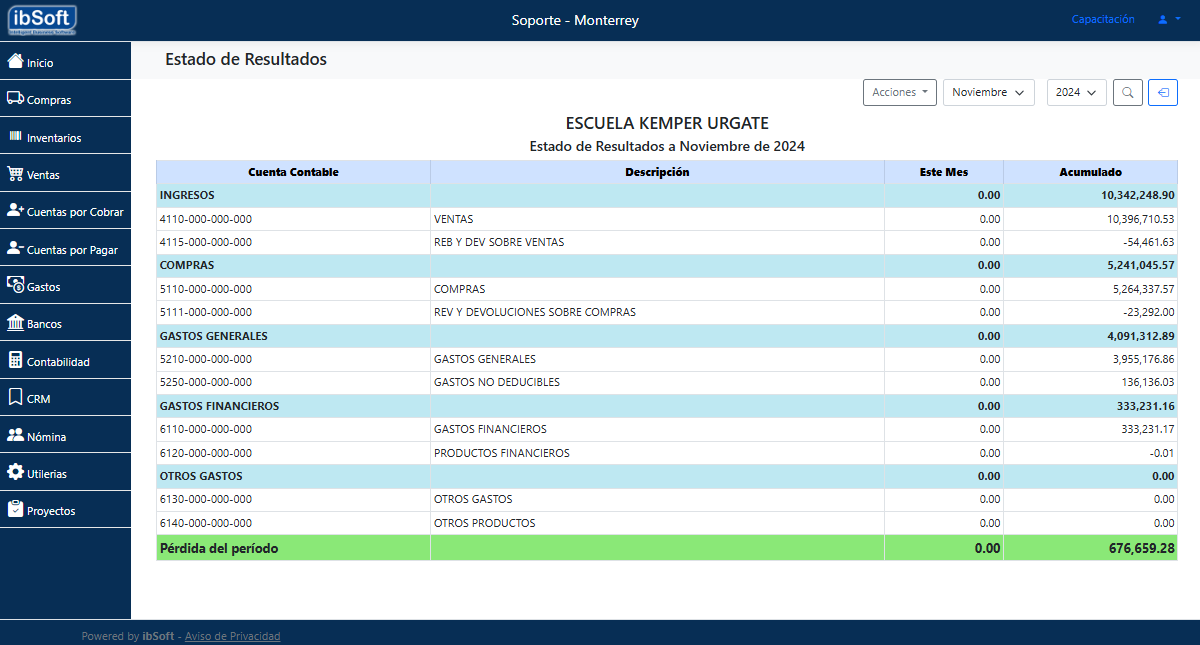
Task: Open Utilerías gear icon
Action: pyautogui.click(x=15, y=473)
